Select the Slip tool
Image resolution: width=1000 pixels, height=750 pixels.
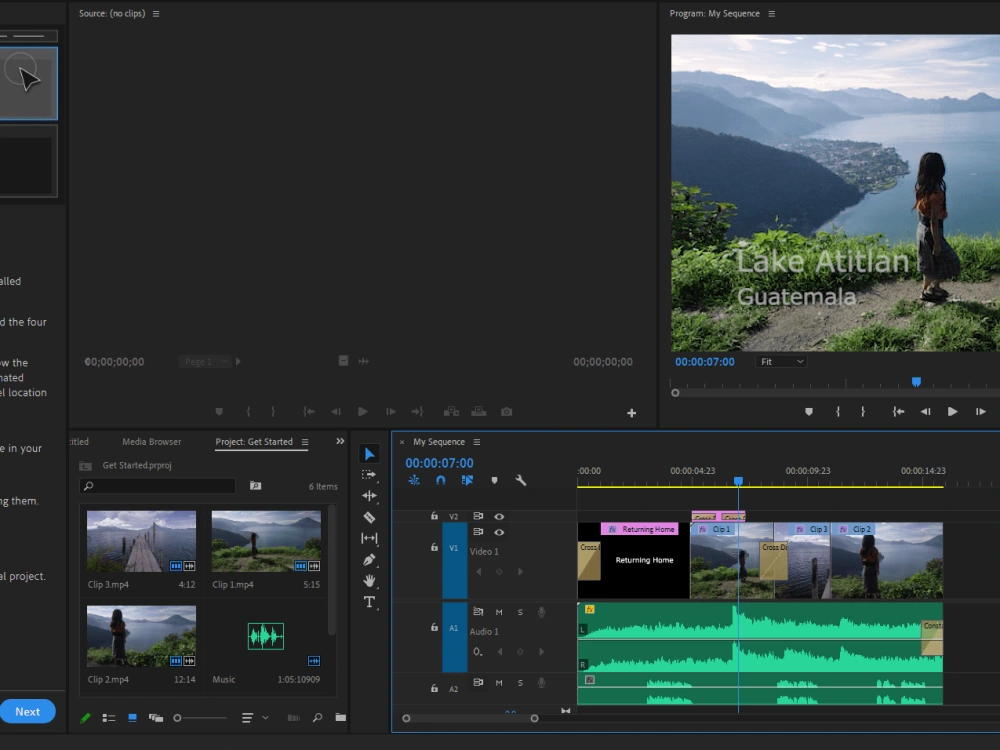[369, 538]
